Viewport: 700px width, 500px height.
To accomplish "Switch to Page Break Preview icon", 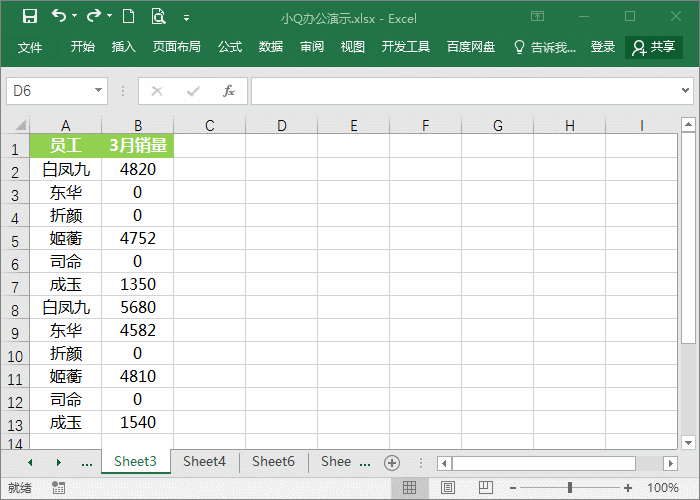I will pyautogui.click(x=486, y=488).
